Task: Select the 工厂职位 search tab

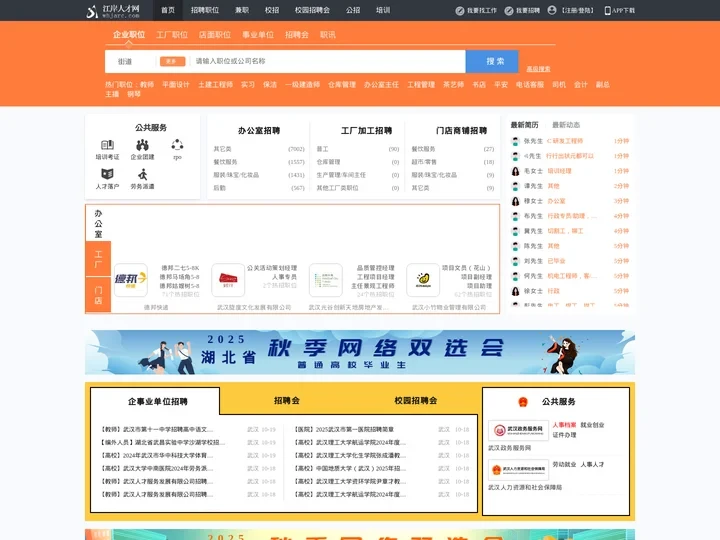Action: [x=172, y=35]
